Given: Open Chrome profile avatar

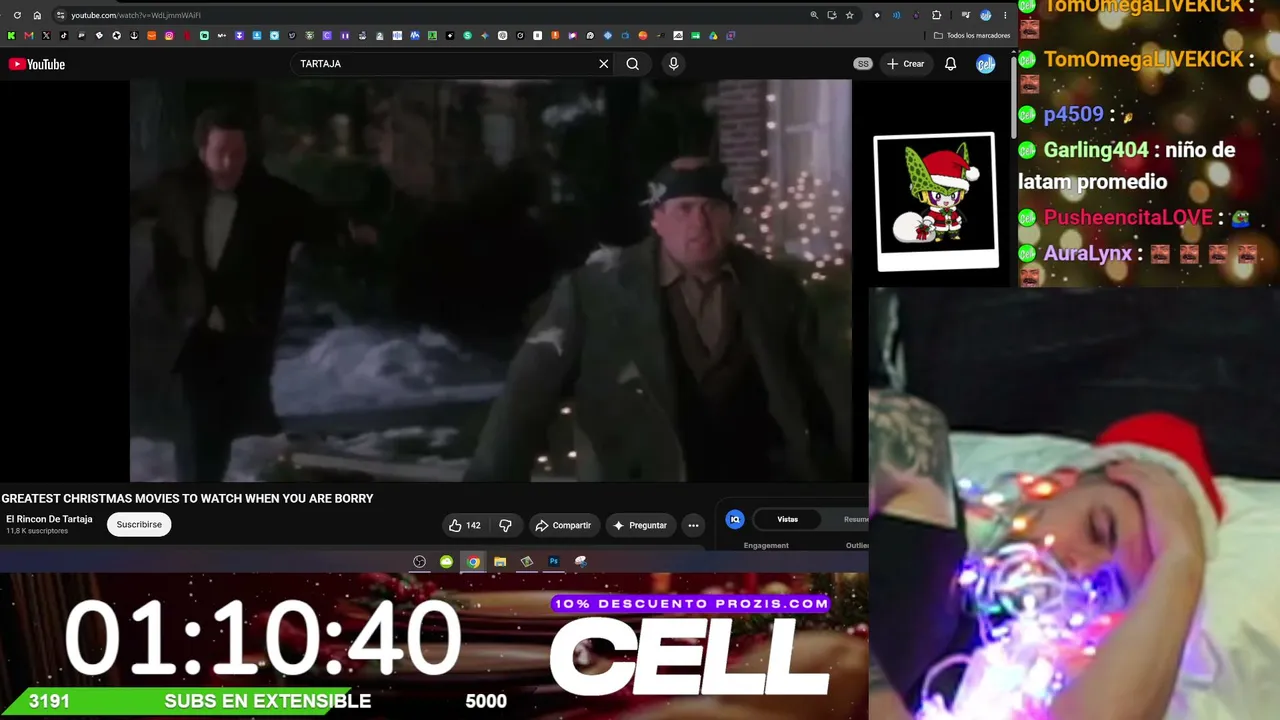Looking at the screenshot, I should (986, 15).
